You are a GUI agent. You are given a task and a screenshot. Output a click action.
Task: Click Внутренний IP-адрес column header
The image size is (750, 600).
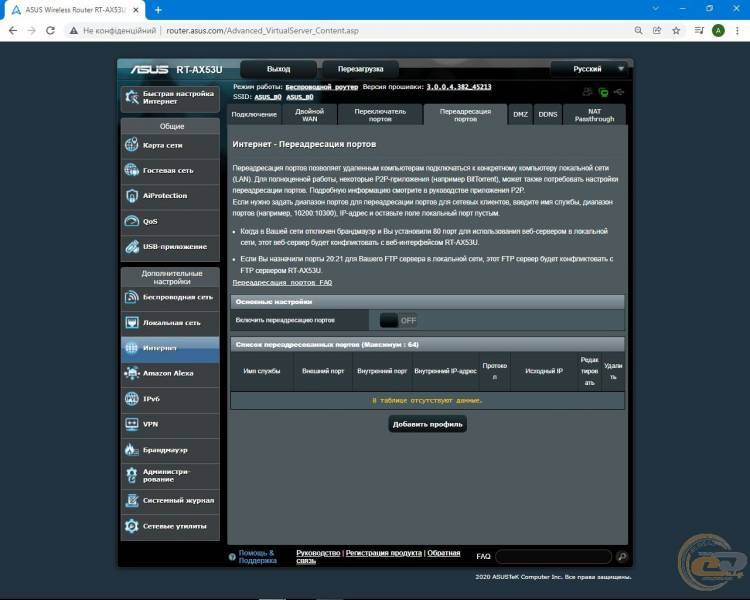click(445, 371)
